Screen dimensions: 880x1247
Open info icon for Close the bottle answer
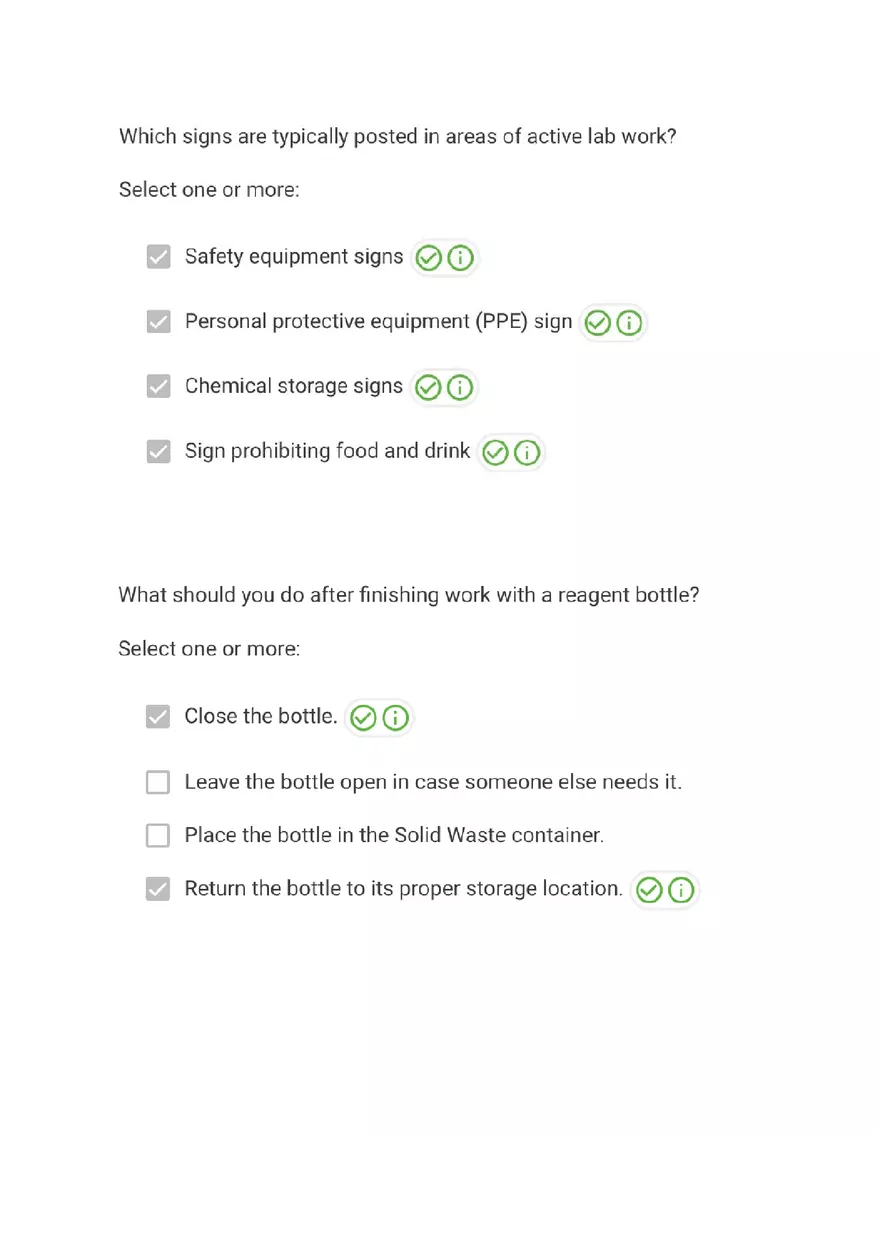point(393,717)
